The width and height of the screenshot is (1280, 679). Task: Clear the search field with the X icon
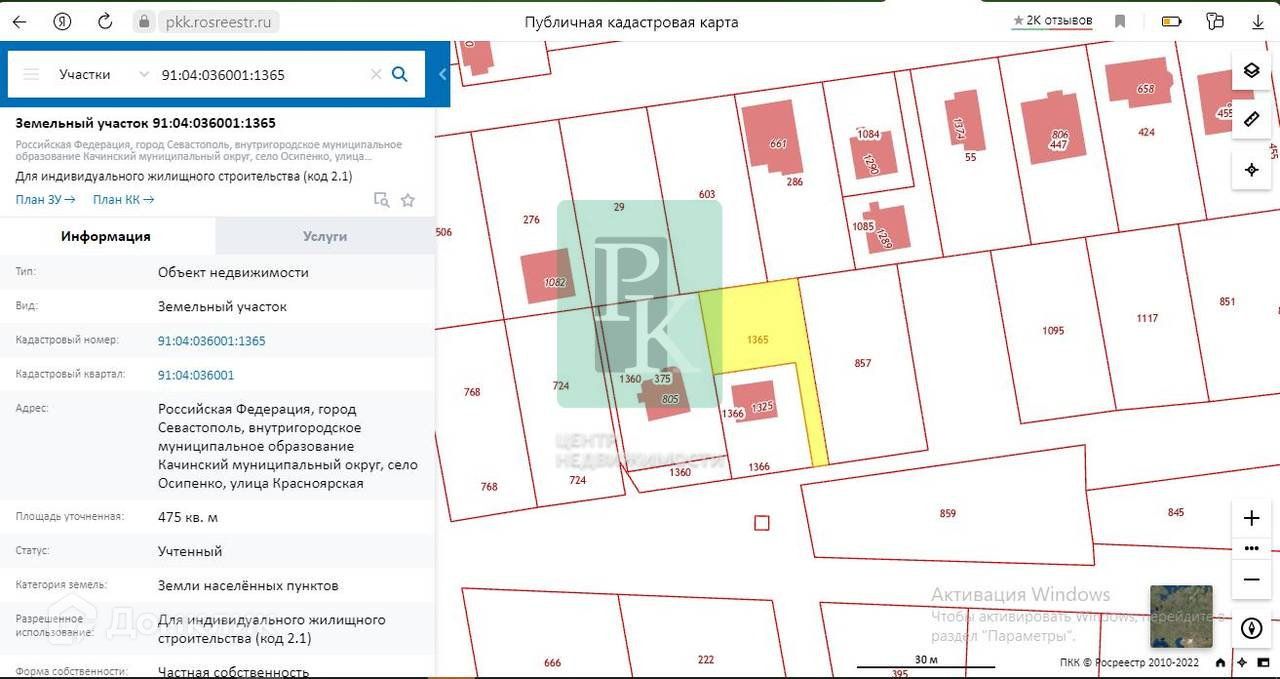pos(376,74)
